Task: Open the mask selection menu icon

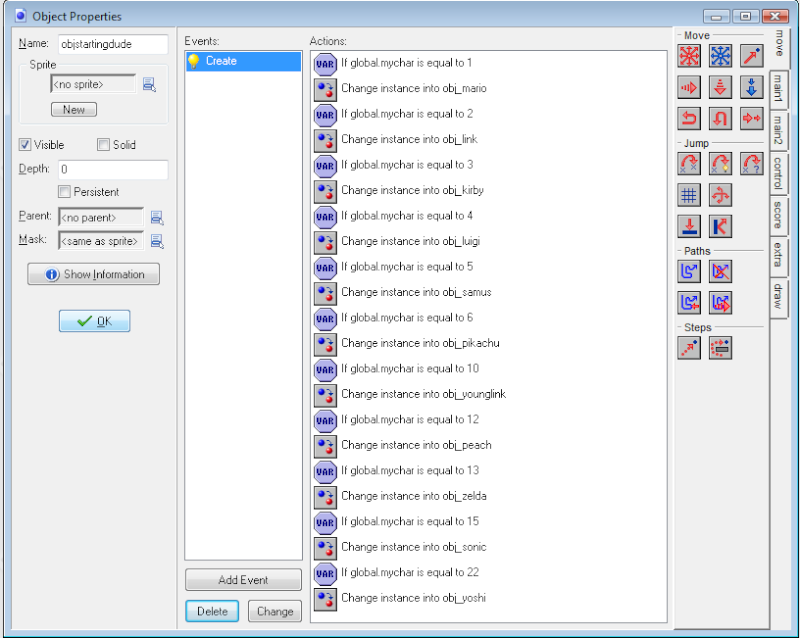Action: [x=157, y=241]
